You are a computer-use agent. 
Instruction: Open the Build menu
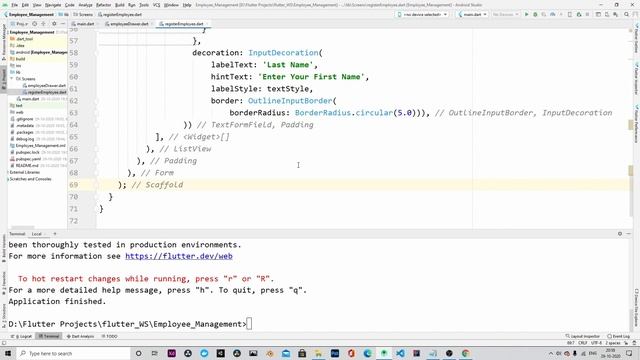point(120,5)
